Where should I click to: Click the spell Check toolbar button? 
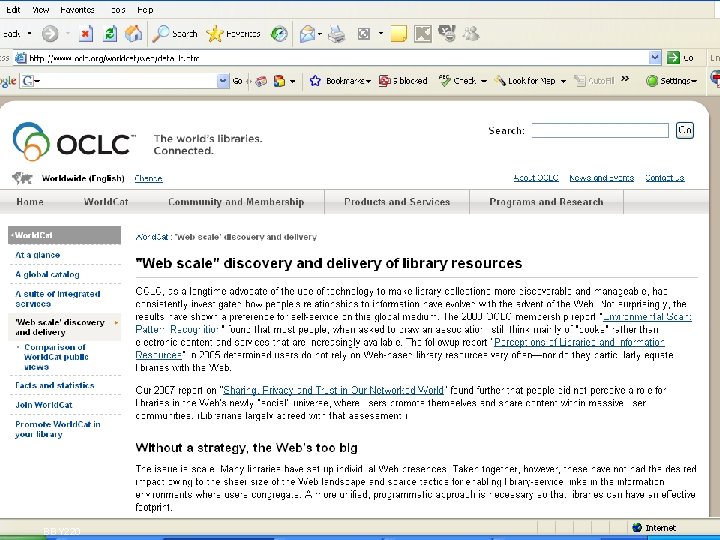click(x=457, y=81)
